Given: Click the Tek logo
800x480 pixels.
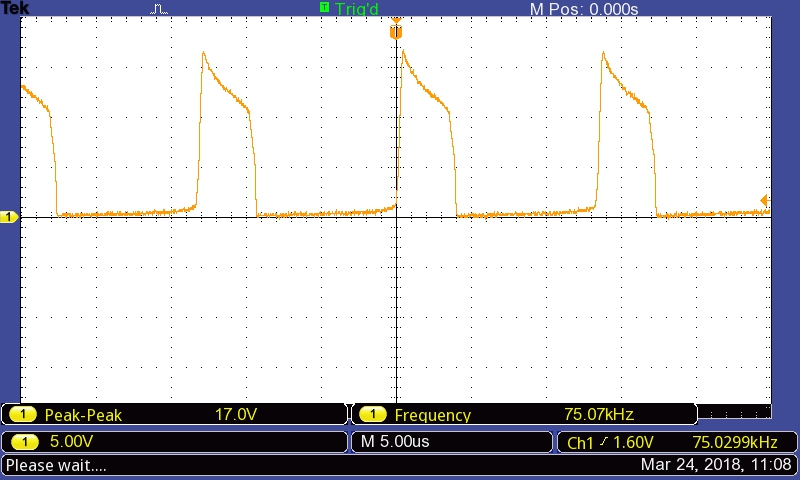Looking at the screenshot, I should pyautogui.click(x=15, y=8).
